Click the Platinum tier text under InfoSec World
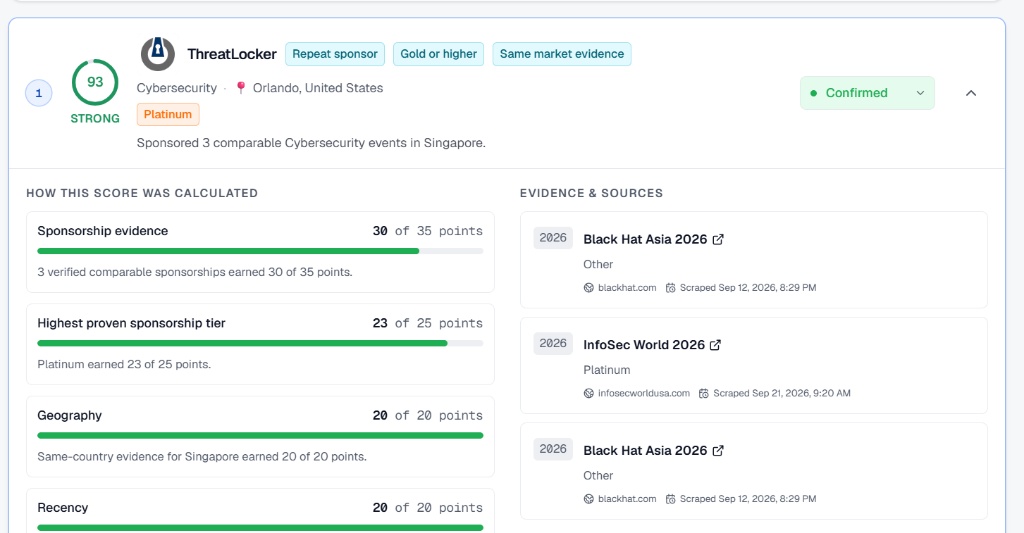This screenshot has height=533, width=1024. pos(607,370)
